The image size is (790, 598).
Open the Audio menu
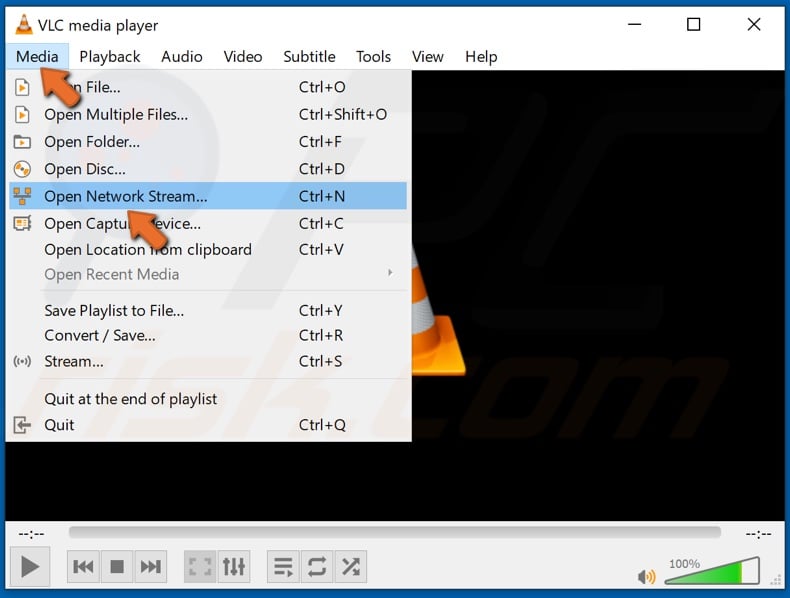tap(182, 56)
